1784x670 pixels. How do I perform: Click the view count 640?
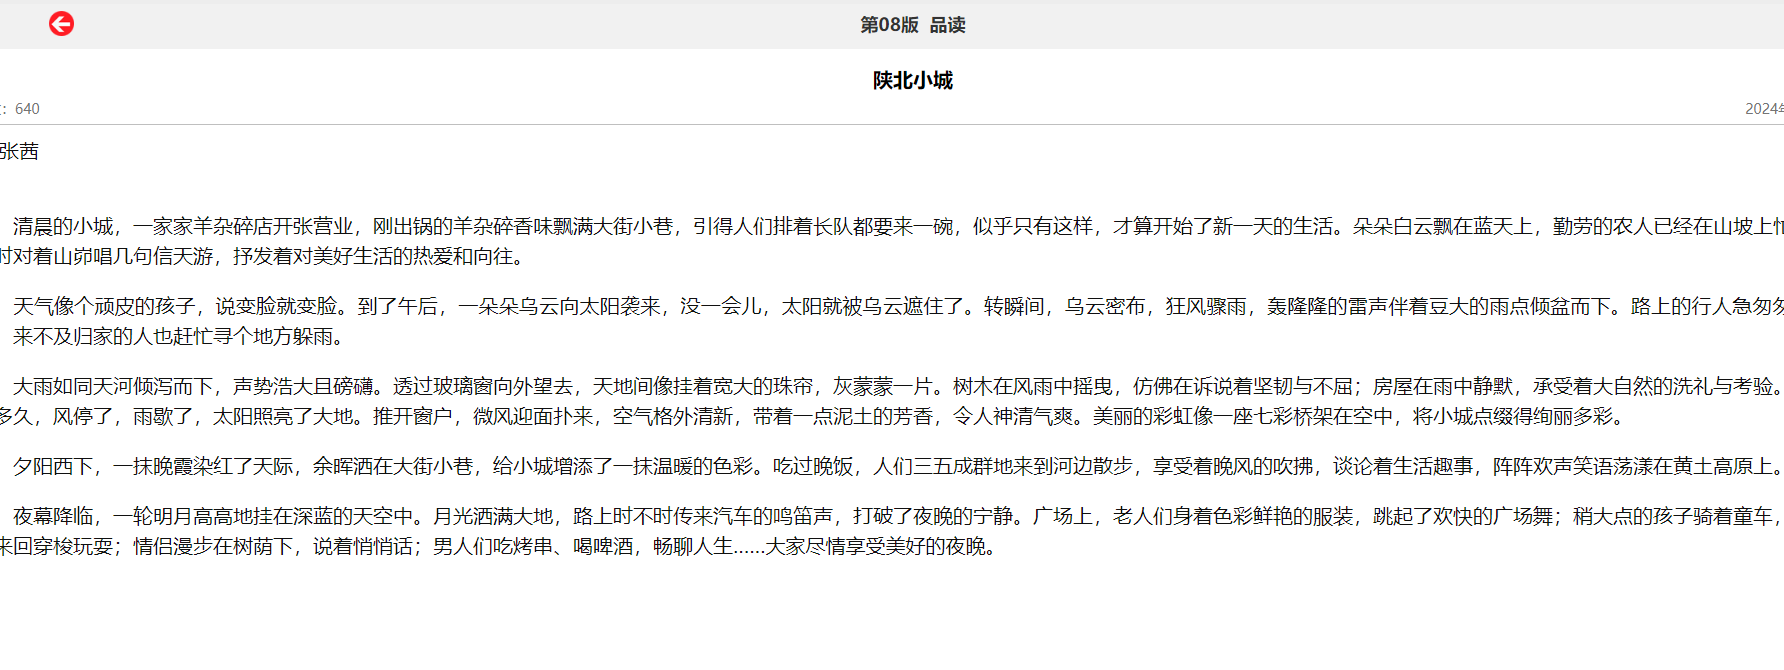27,109
